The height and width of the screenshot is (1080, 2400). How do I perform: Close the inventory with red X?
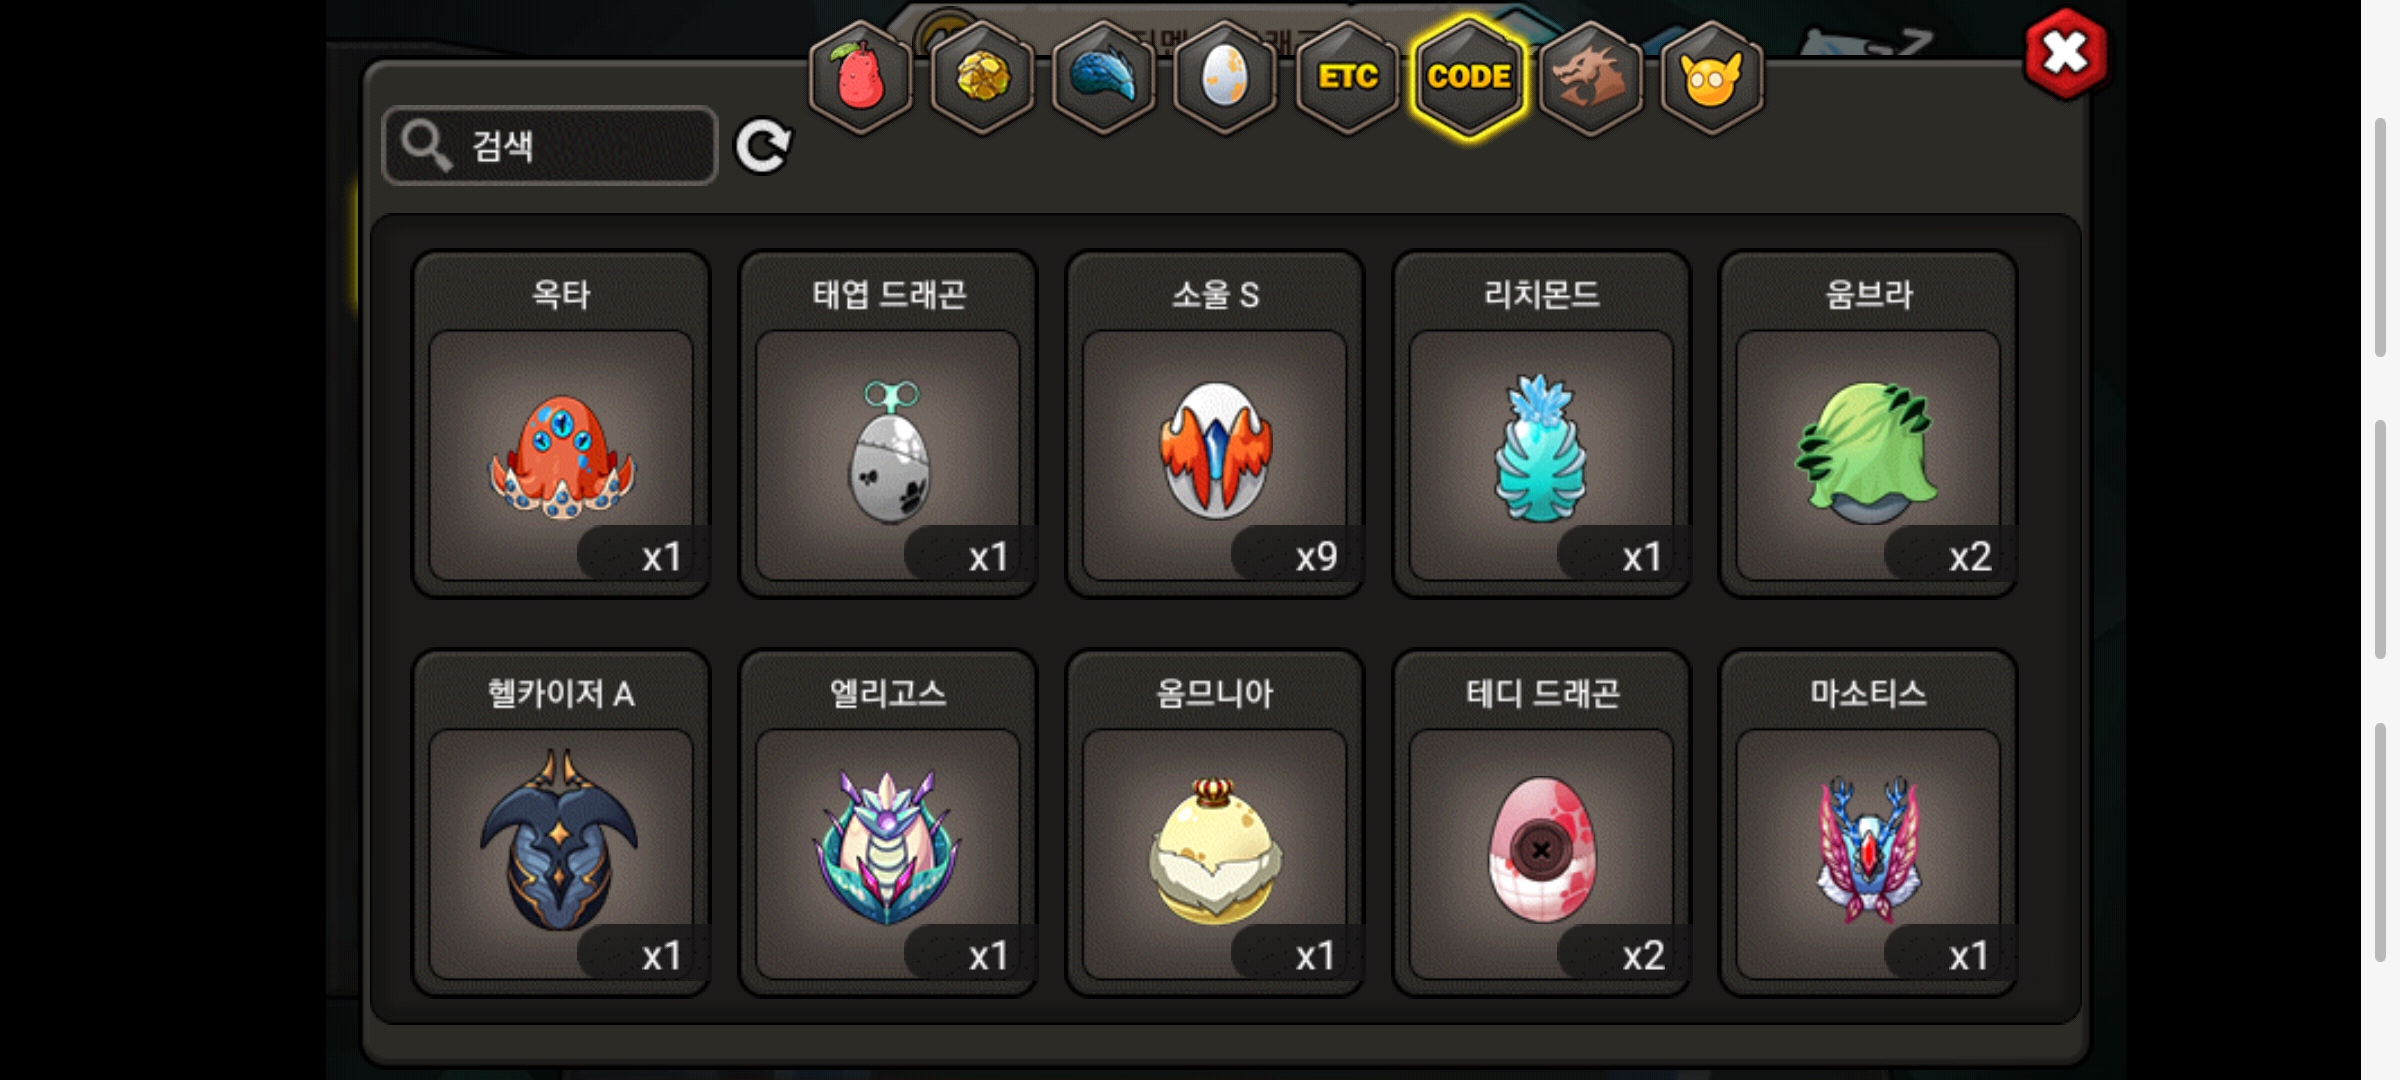pyautogui.click(x=2066, y=54)
